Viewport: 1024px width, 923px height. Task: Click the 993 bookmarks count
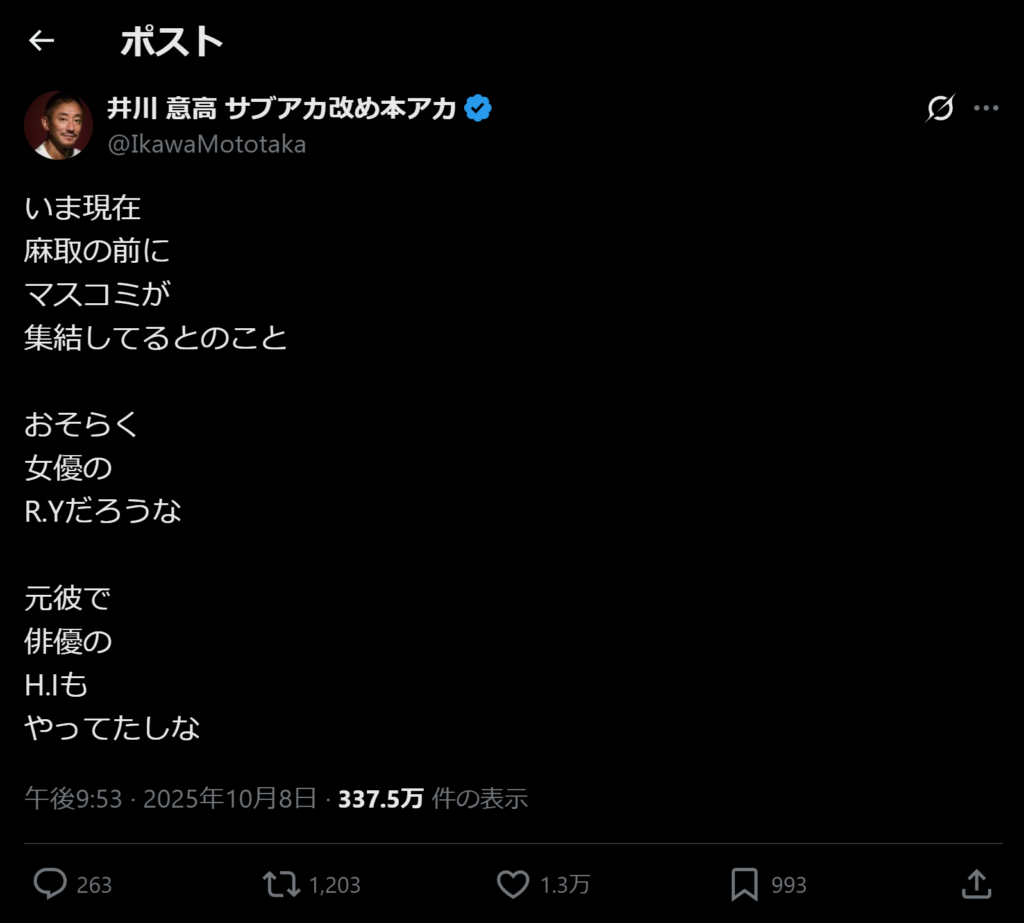click(789, 885)
